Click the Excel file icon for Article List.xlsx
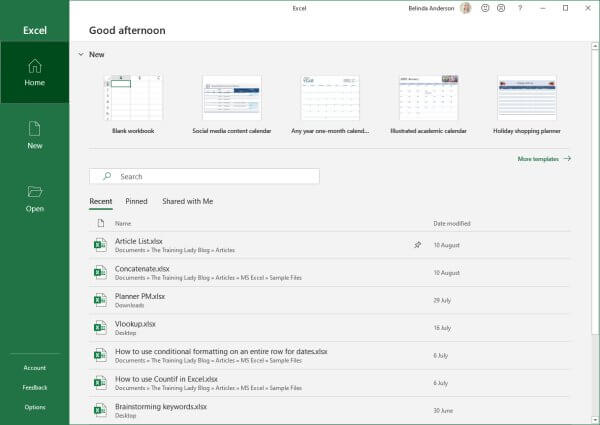This screenshot has width=600, height=425. click(100, 245)
